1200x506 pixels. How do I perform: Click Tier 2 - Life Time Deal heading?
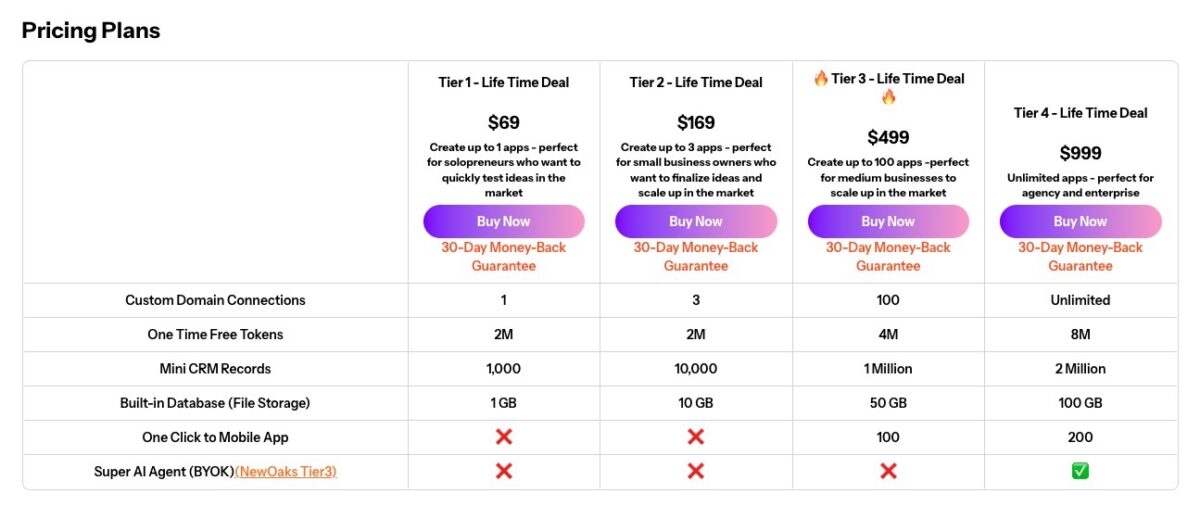(695, 82)
